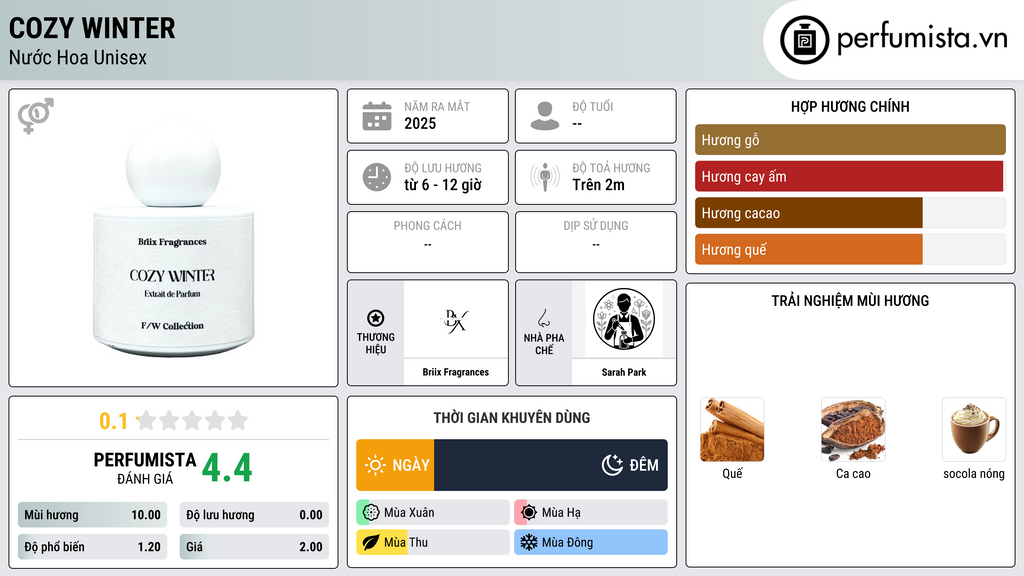Click the flower icon for Mùa Xuân
The image size is (1024, 576).
(x=371, y=513)
